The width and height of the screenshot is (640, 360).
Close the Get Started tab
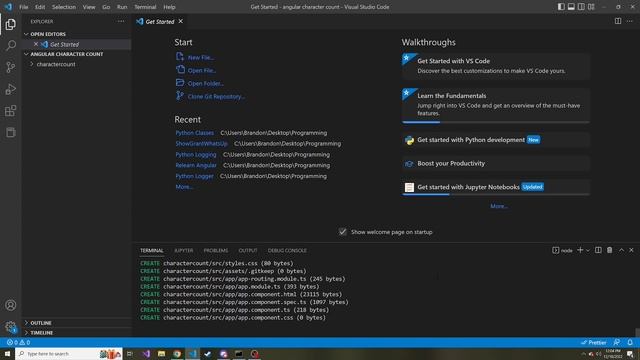[180, 21]
